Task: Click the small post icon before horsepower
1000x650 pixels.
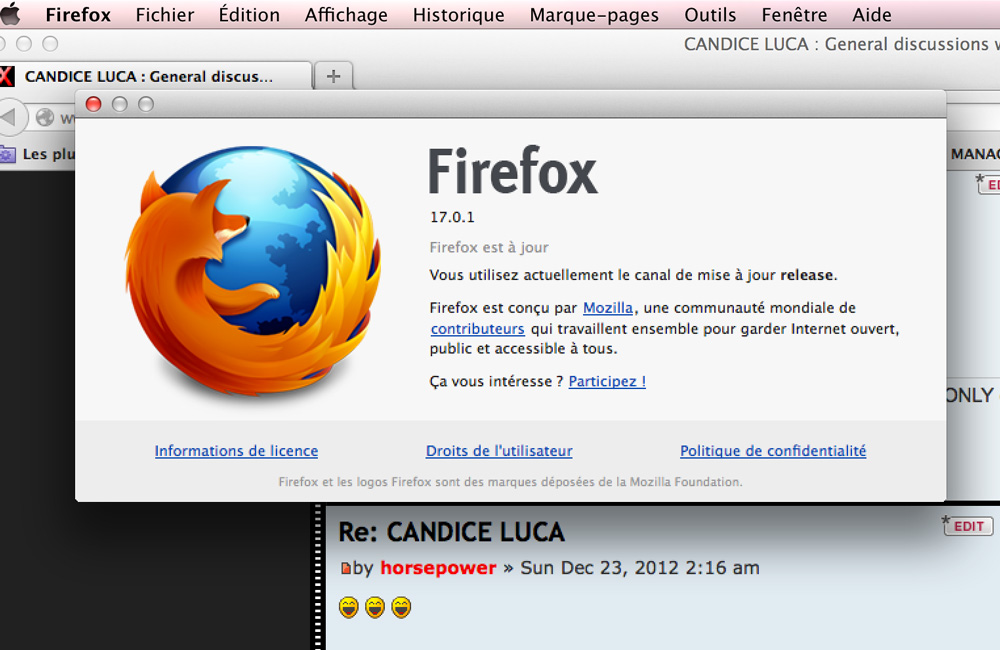Action: (x=345, y=569)
